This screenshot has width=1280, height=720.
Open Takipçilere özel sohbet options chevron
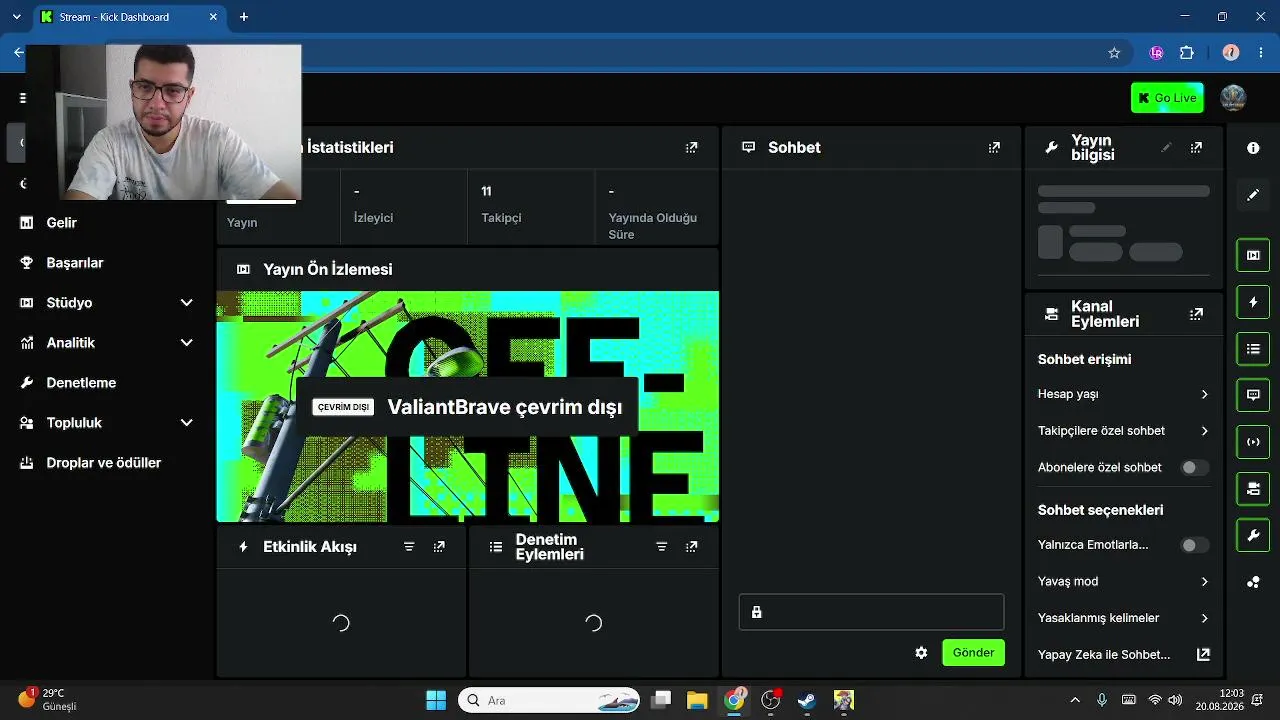coord(1204,431)
